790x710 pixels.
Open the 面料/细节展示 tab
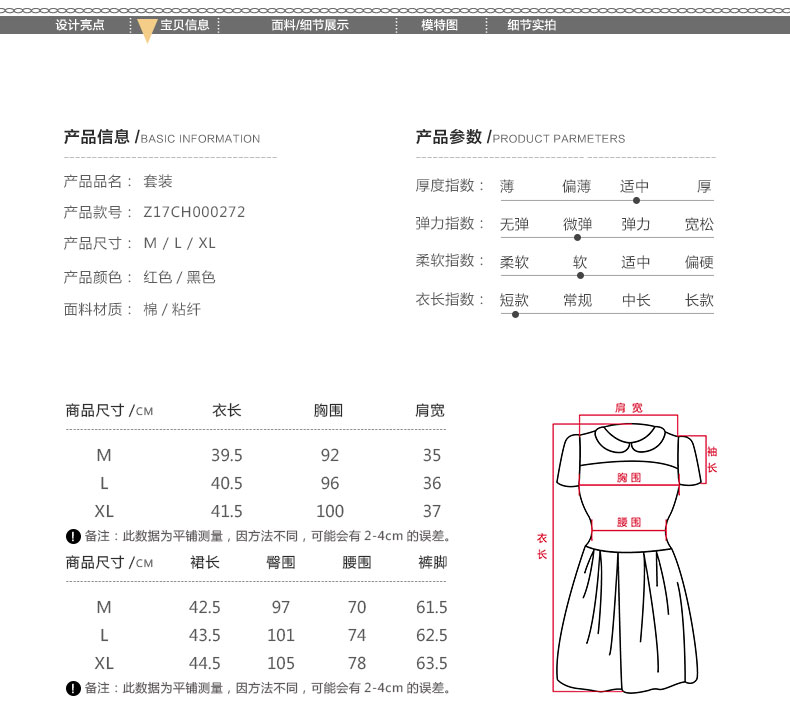coord(310,25)
